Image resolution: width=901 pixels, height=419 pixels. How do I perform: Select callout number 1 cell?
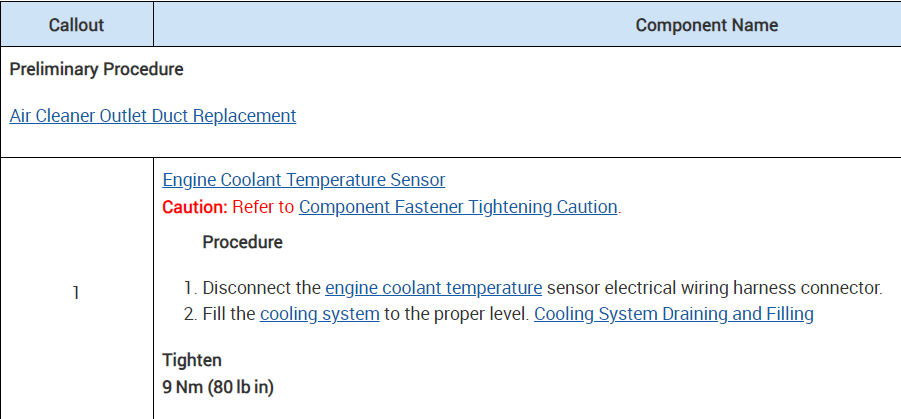(x=76, y=293)
